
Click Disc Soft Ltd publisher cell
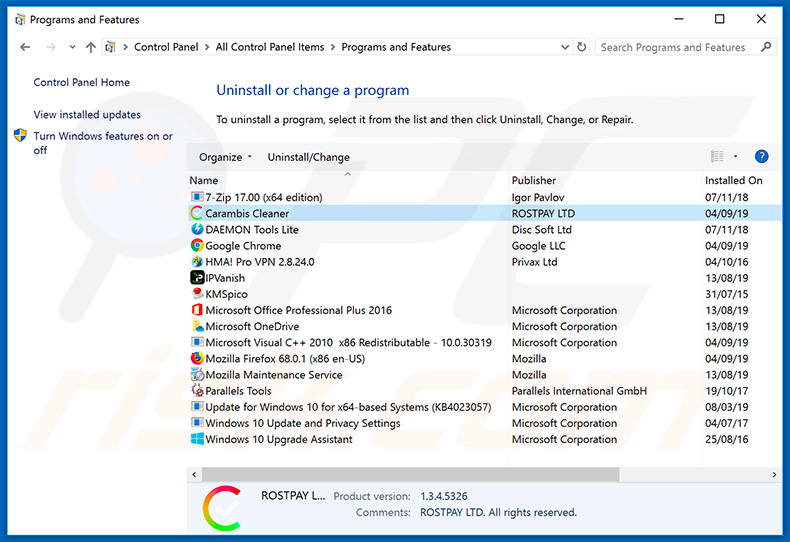pos(542,229)
